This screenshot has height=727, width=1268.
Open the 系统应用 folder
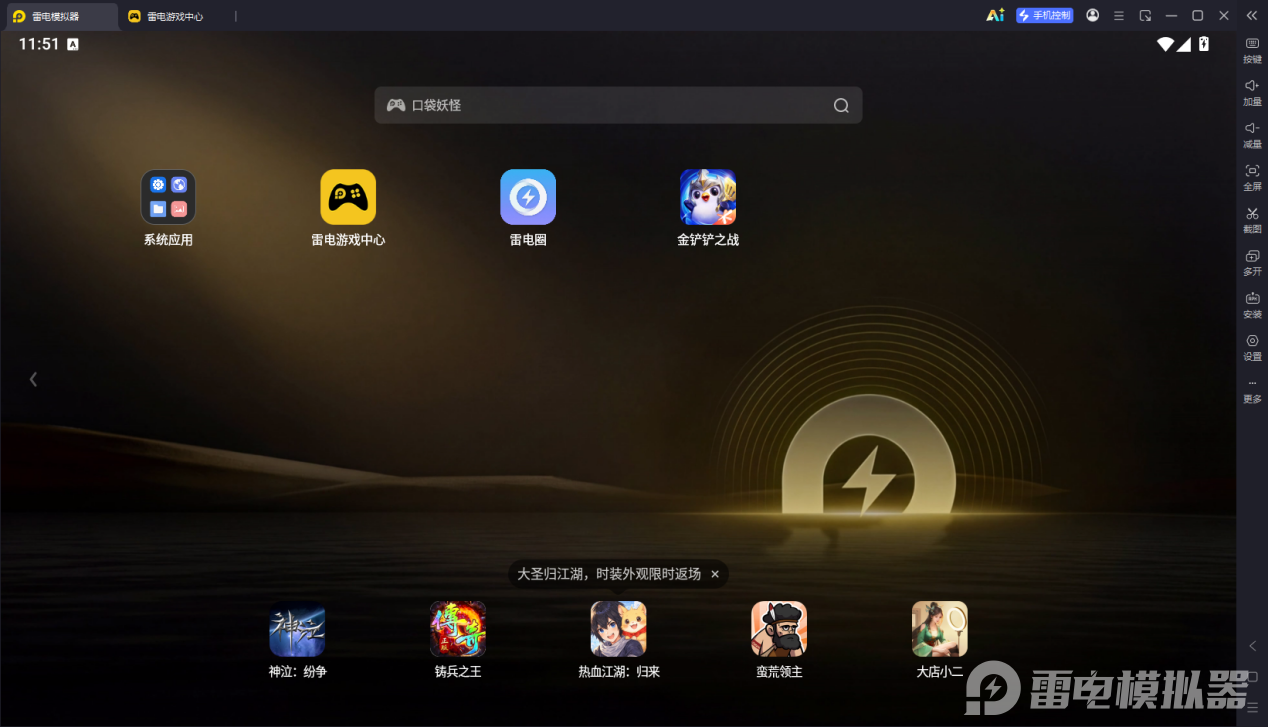click(168, 197)
